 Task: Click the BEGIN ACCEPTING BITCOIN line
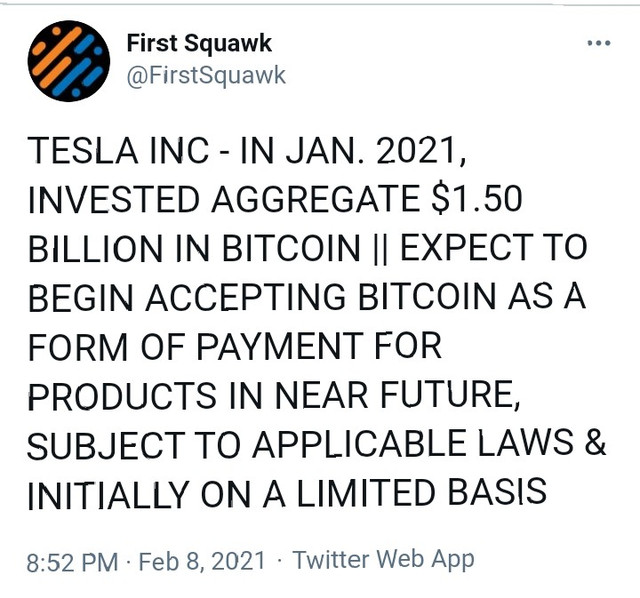(307, 297)
